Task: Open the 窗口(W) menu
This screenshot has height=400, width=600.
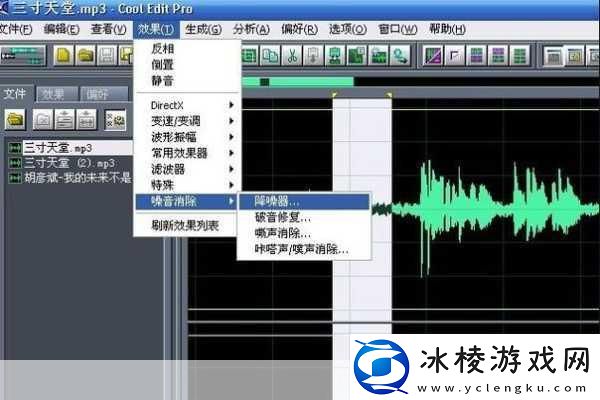Action: click(398, 29)
